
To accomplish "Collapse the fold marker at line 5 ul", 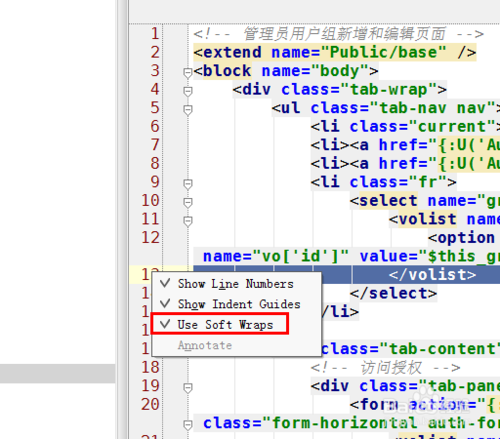I will click(x=188, y=110).
